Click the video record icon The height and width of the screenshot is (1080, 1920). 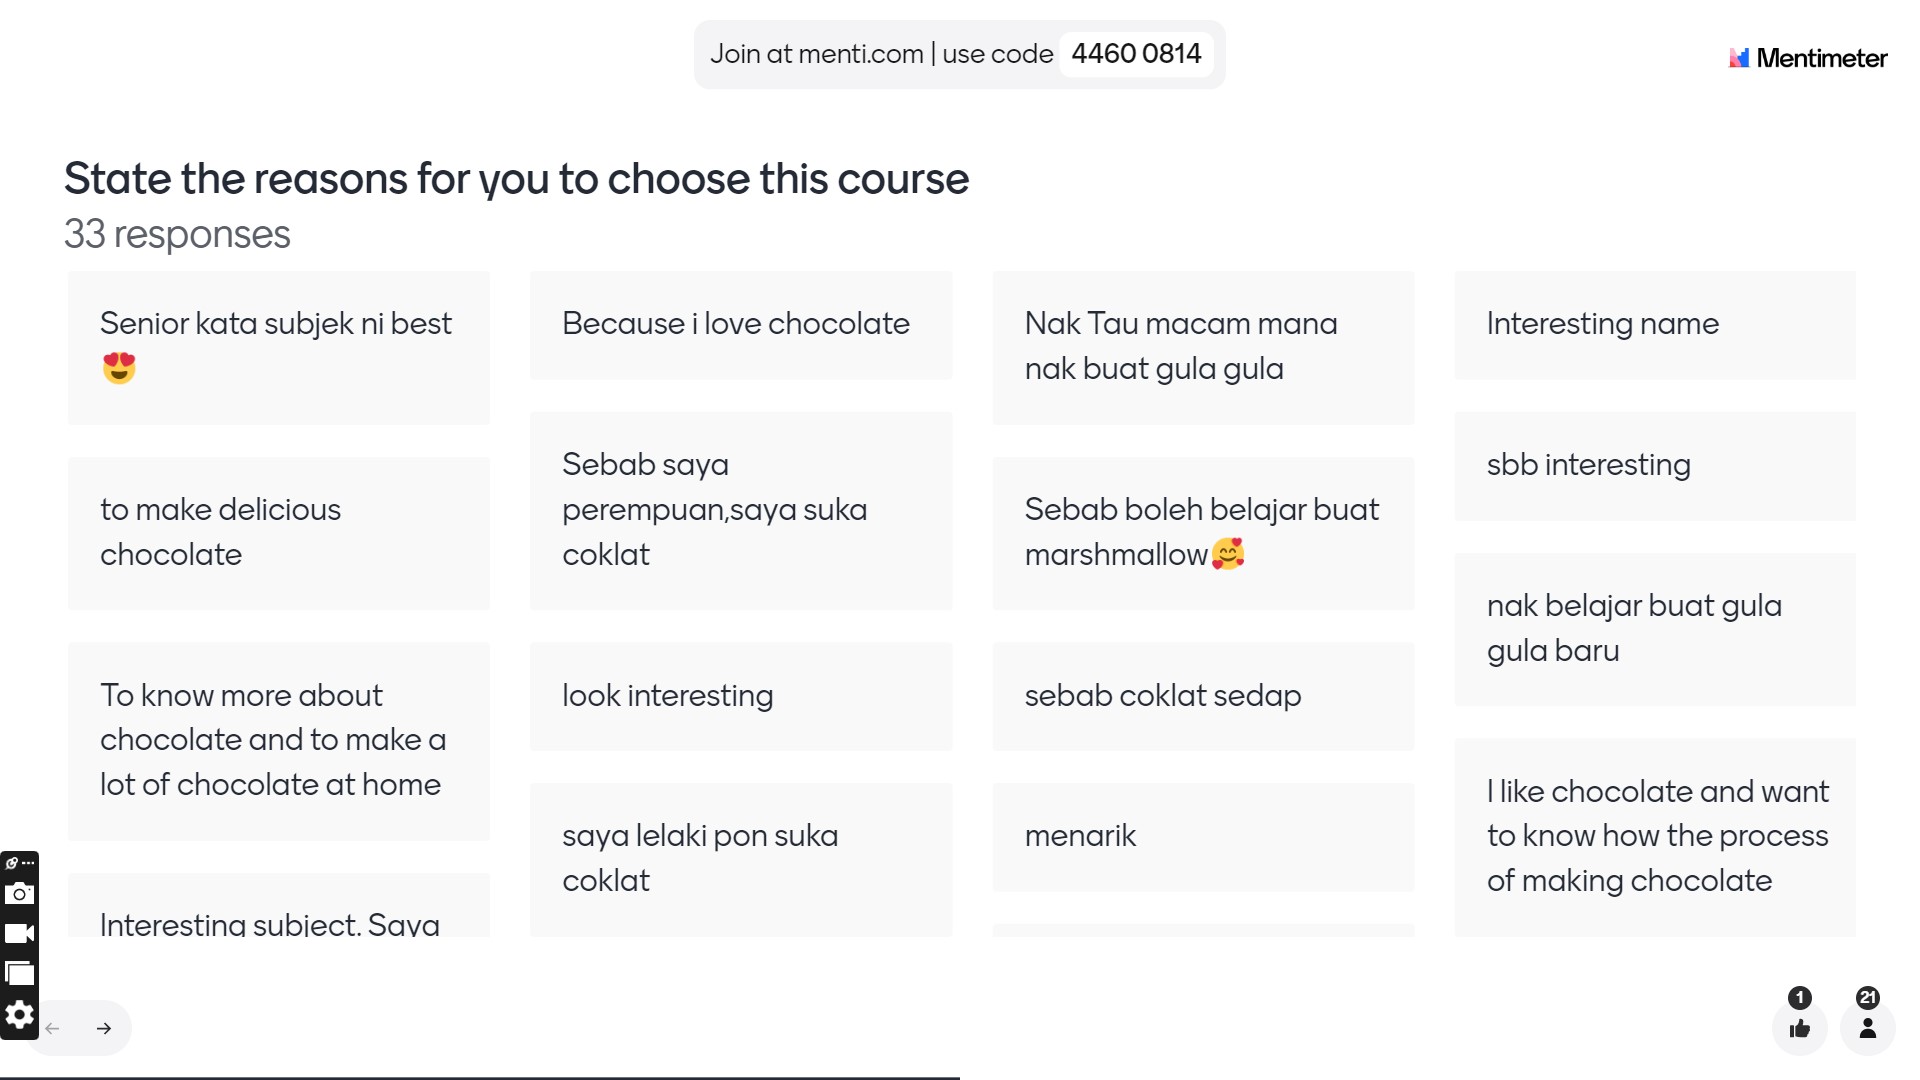coord(19,934)
